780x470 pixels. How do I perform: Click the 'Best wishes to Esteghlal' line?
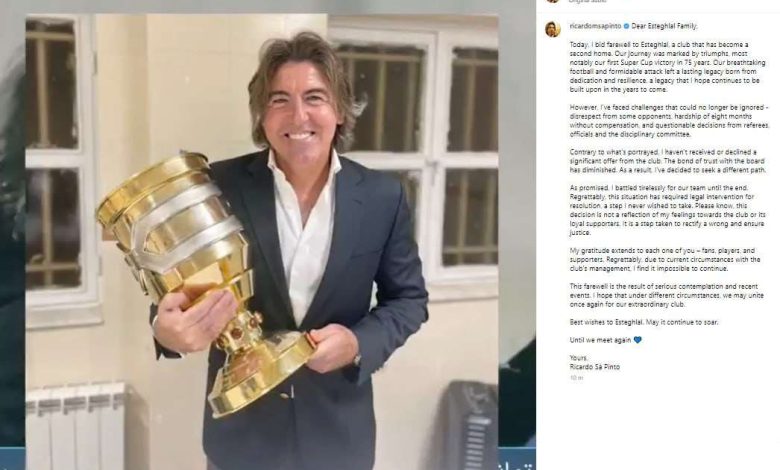[644, 322]
